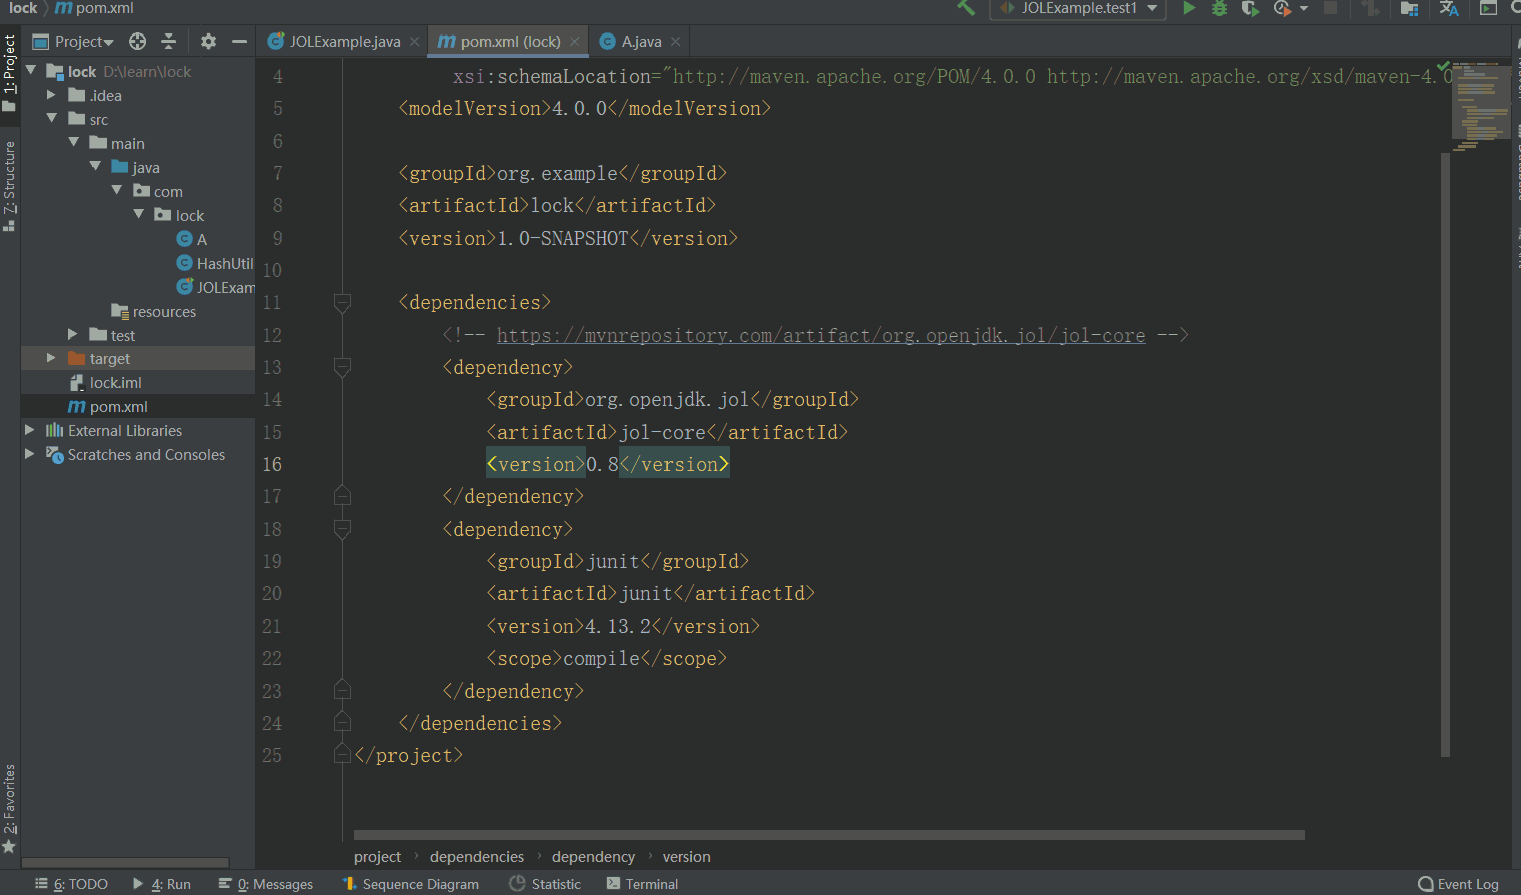The height and width of the screenshot is (895, 1521).
Task: Run the JOLExample.test1 configuration
Action: click(1190, 8)
